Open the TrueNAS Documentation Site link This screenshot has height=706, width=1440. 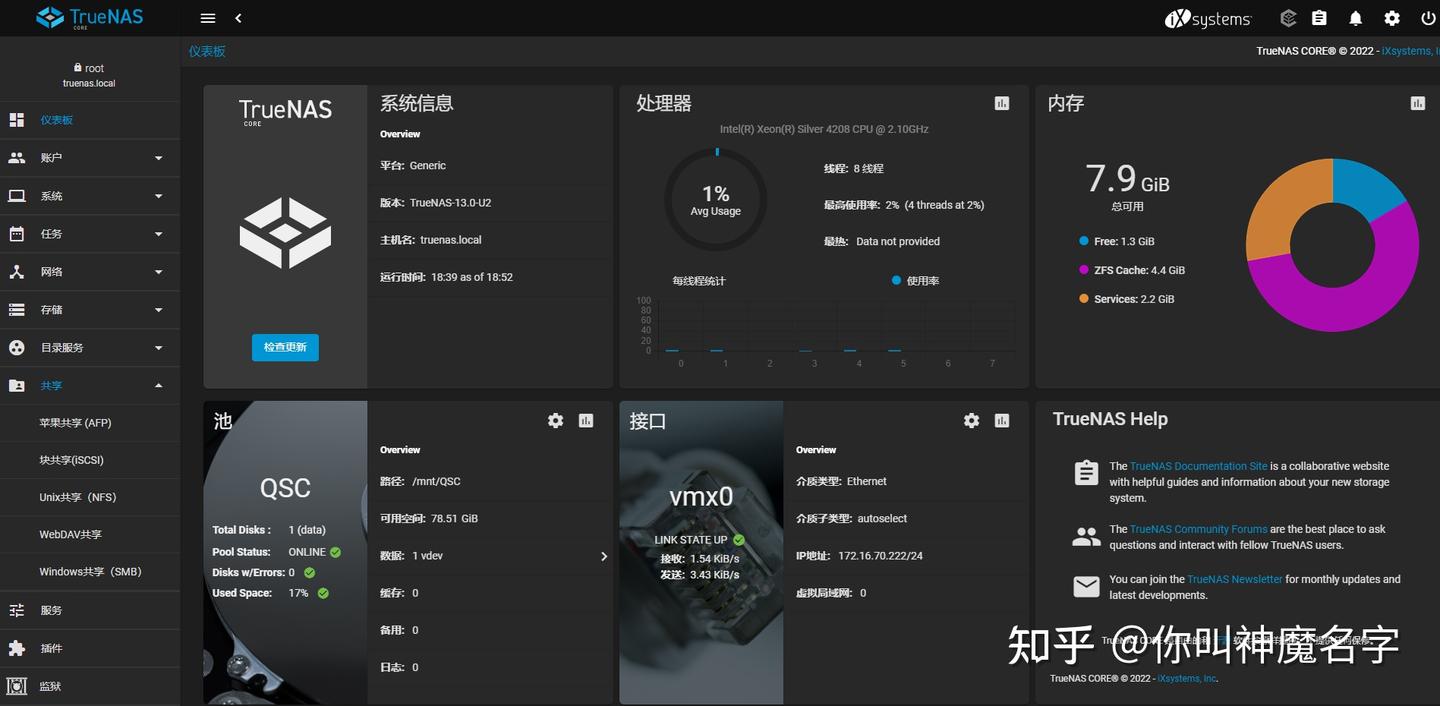(x=1199, y=465)
